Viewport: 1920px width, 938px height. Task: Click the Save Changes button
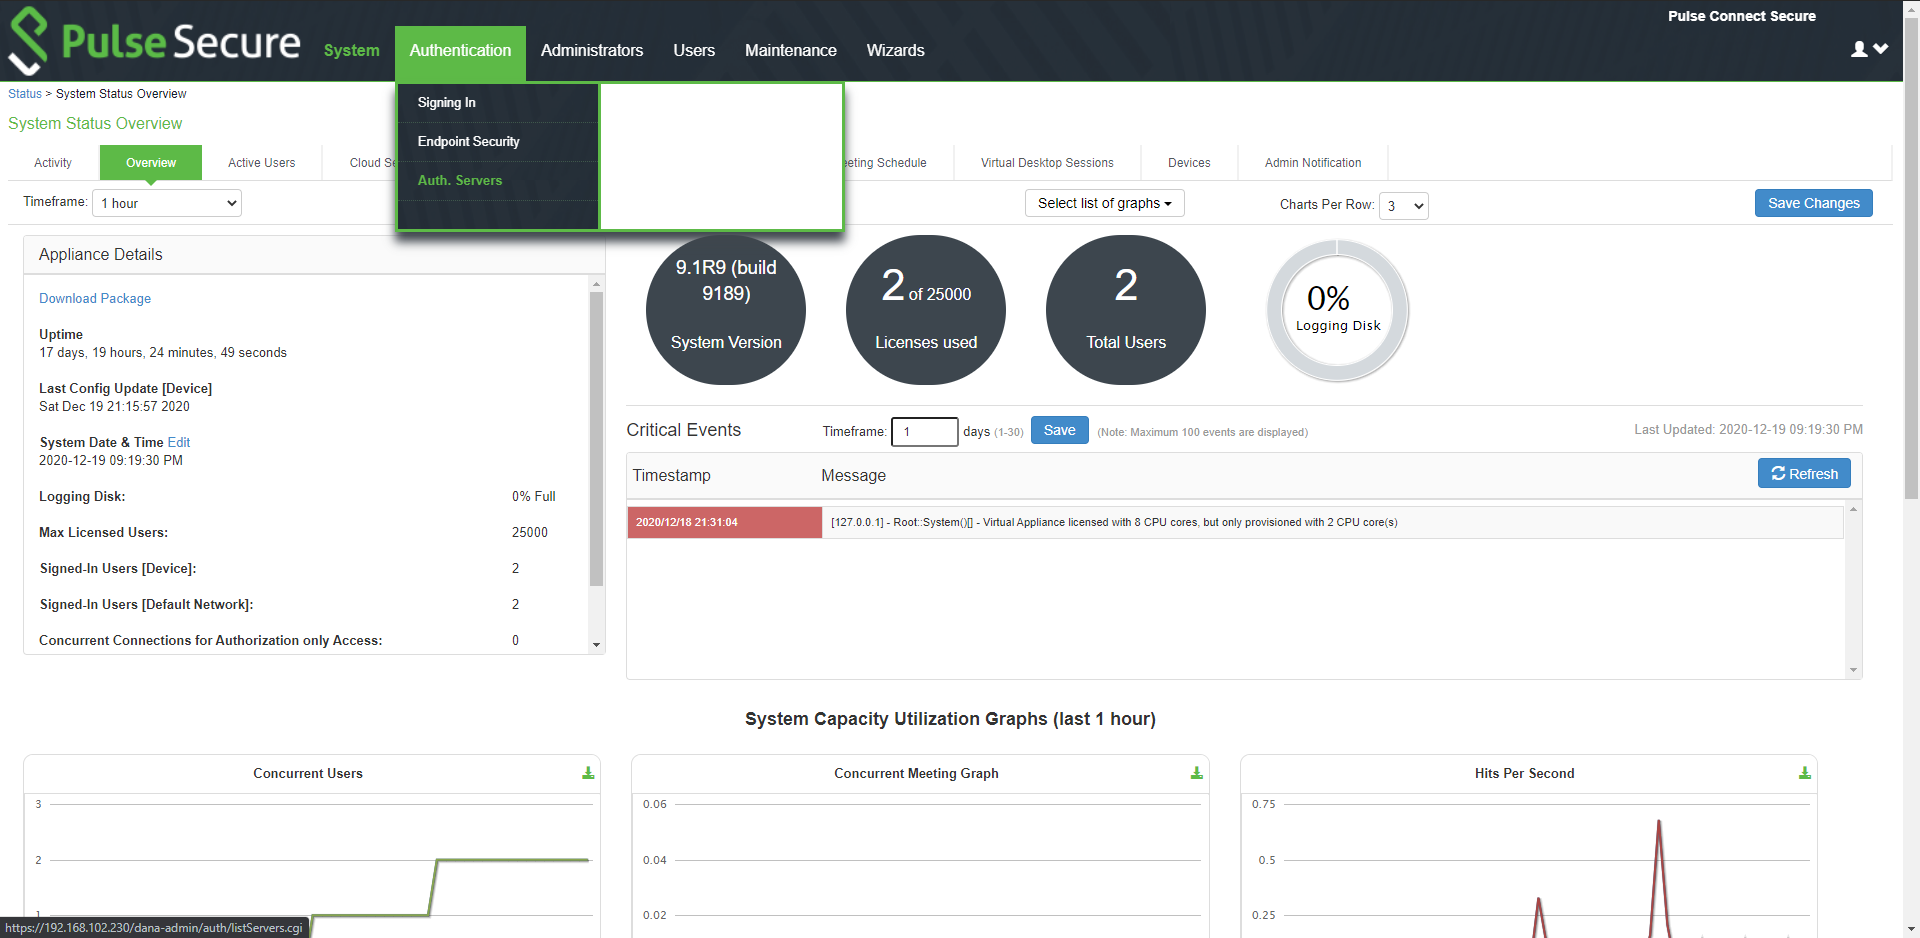[1813, 203]
